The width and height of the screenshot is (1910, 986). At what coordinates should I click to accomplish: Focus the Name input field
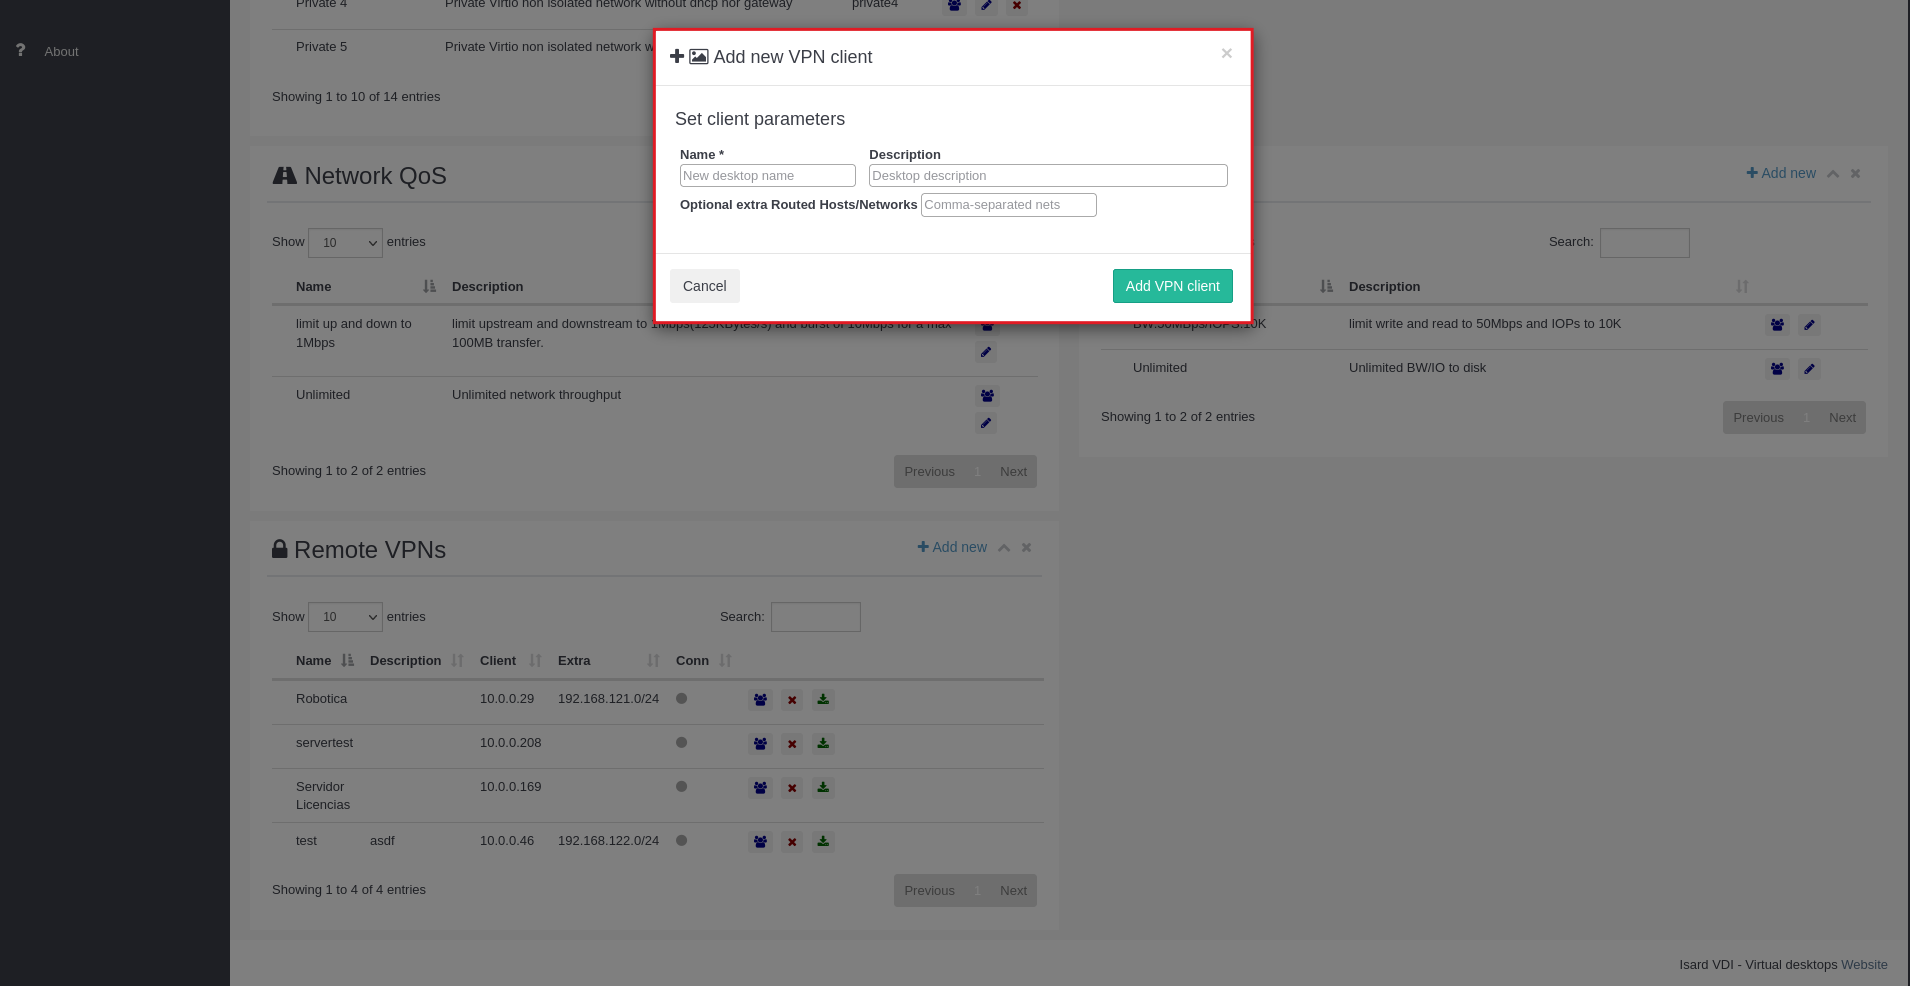pos(767,176)
